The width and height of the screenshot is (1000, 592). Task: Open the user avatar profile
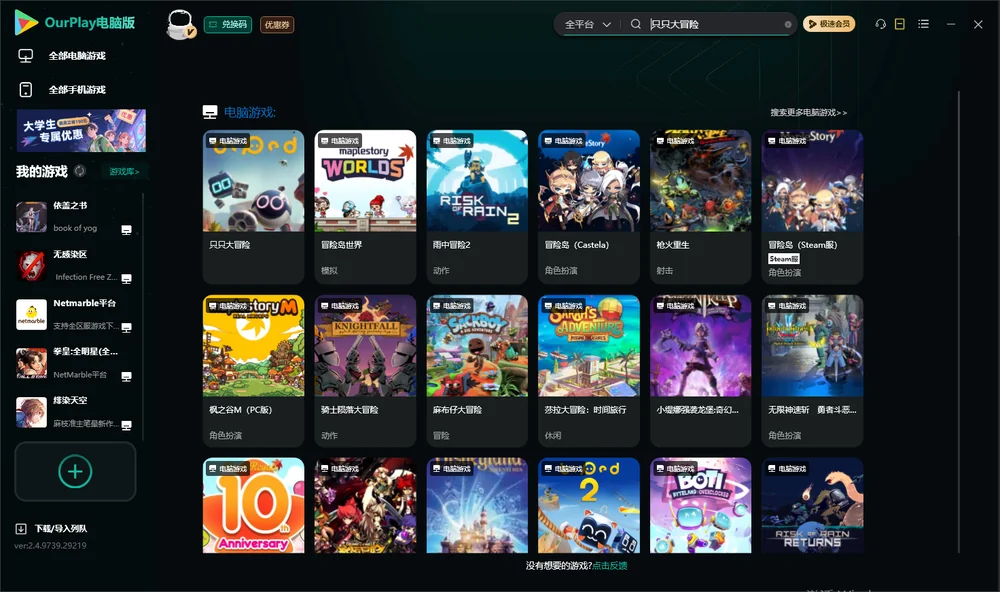[x=180, y=24]
